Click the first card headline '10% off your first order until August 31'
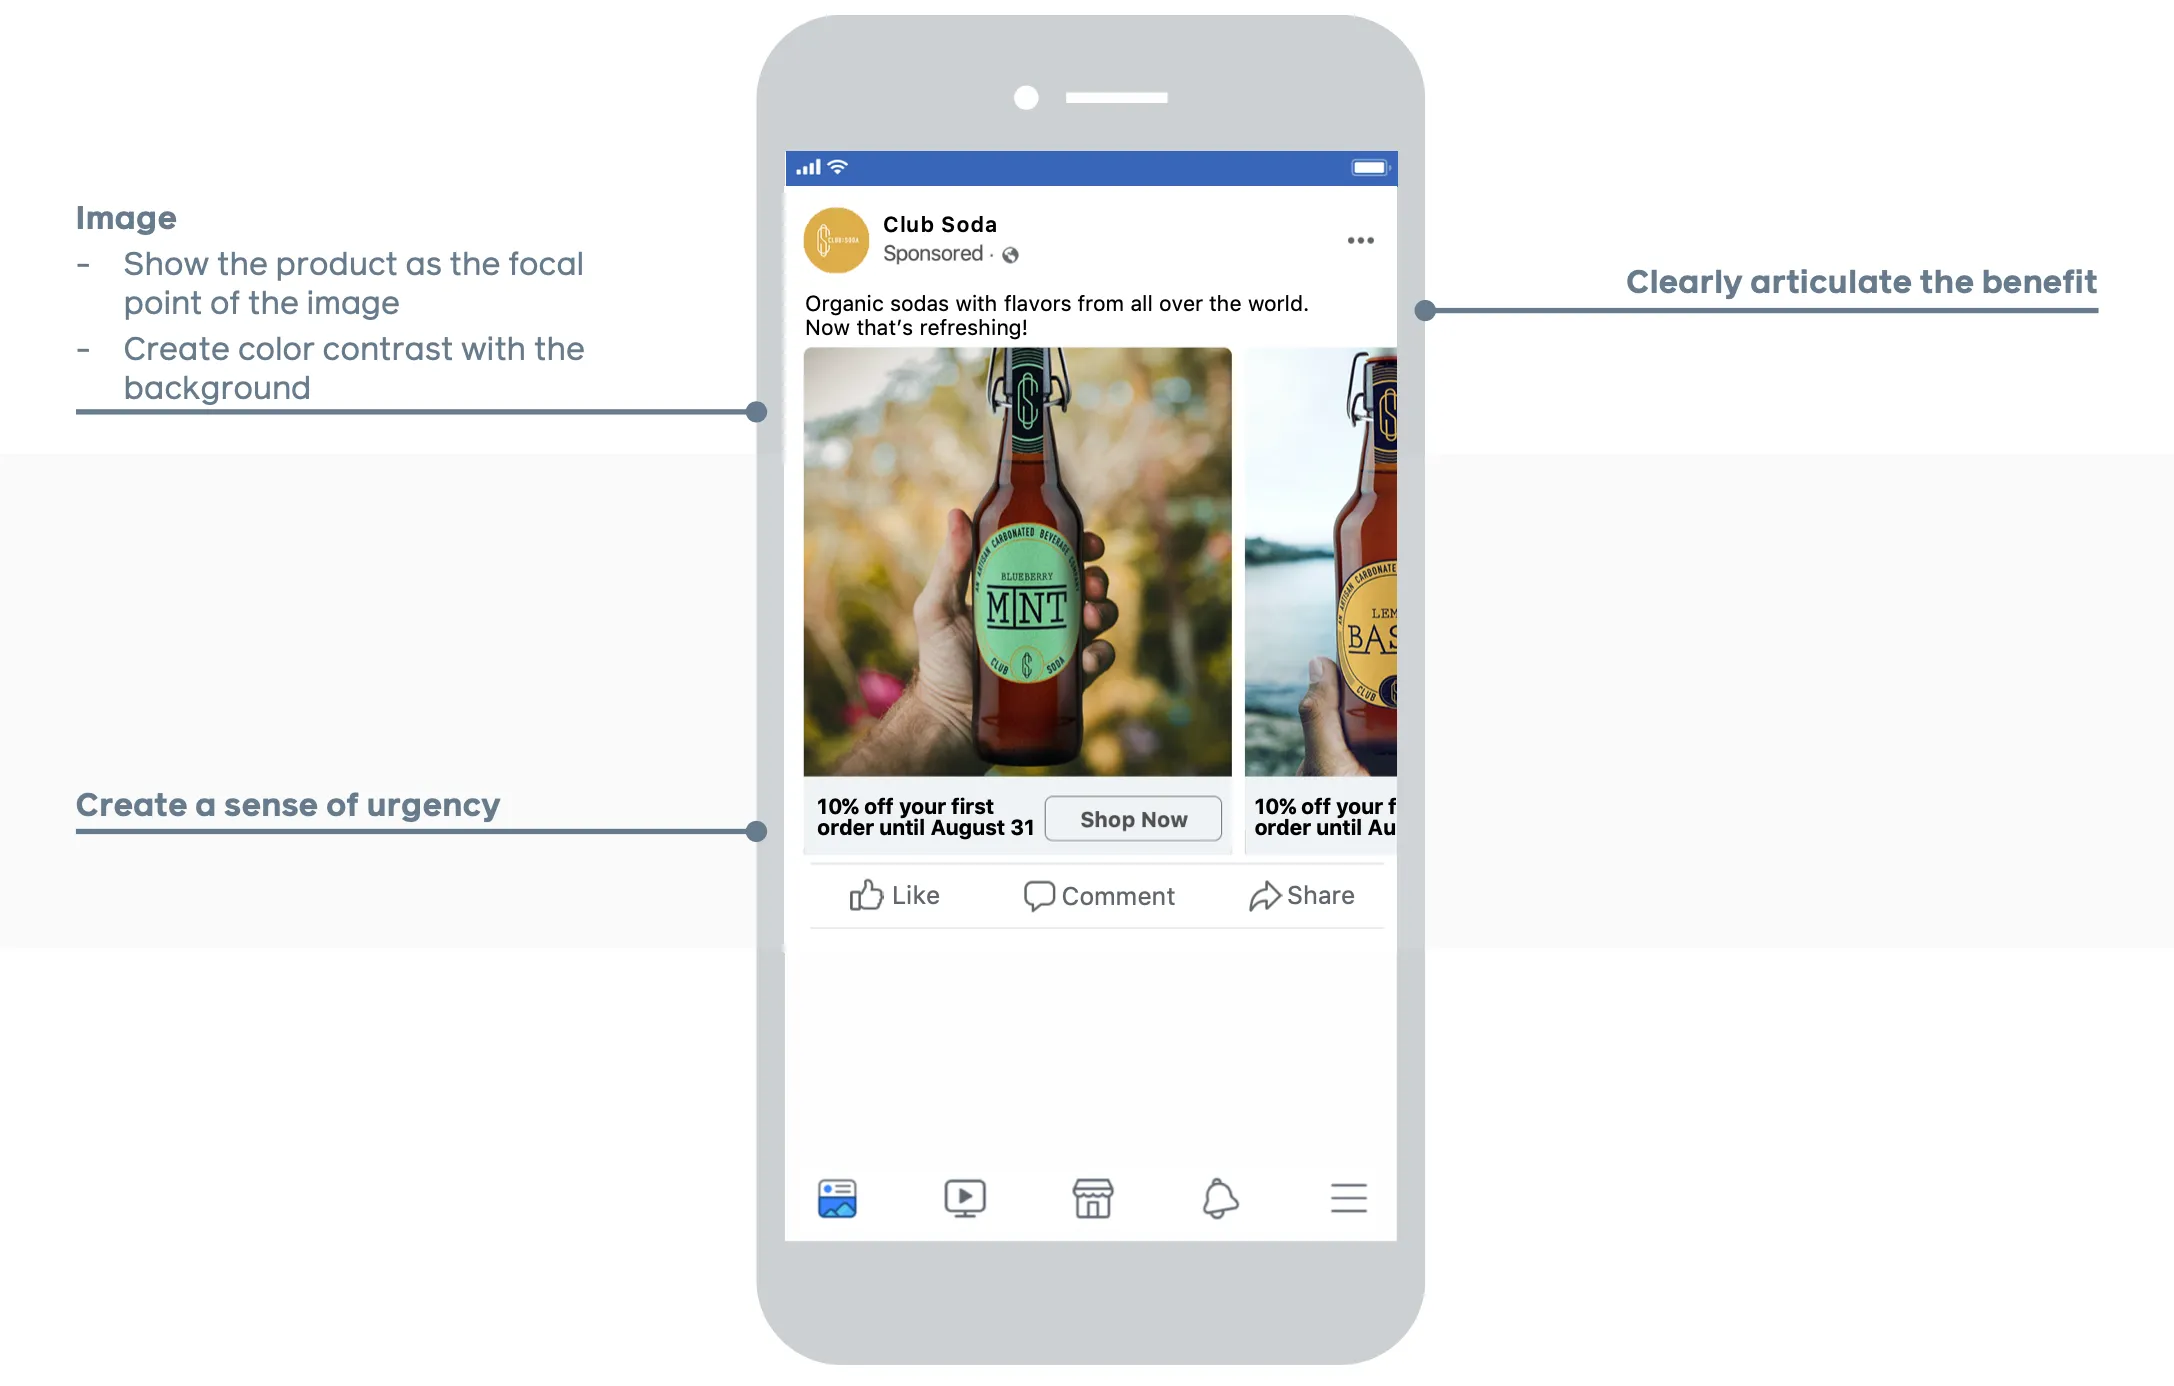This screenshot has height=1386, width=2174. coord(925,817)
